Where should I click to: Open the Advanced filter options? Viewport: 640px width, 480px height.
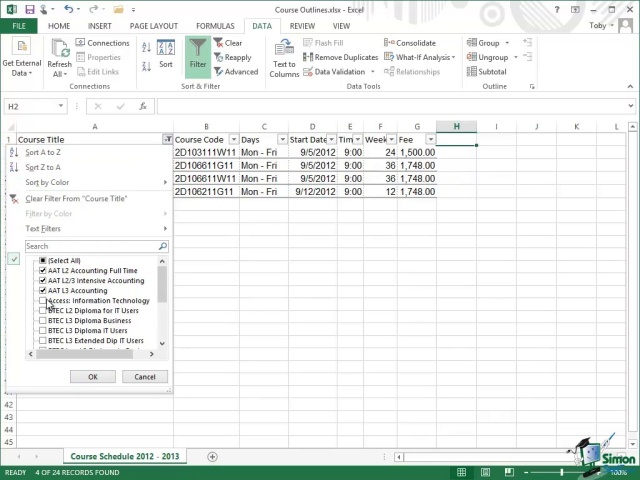[236, 72]
